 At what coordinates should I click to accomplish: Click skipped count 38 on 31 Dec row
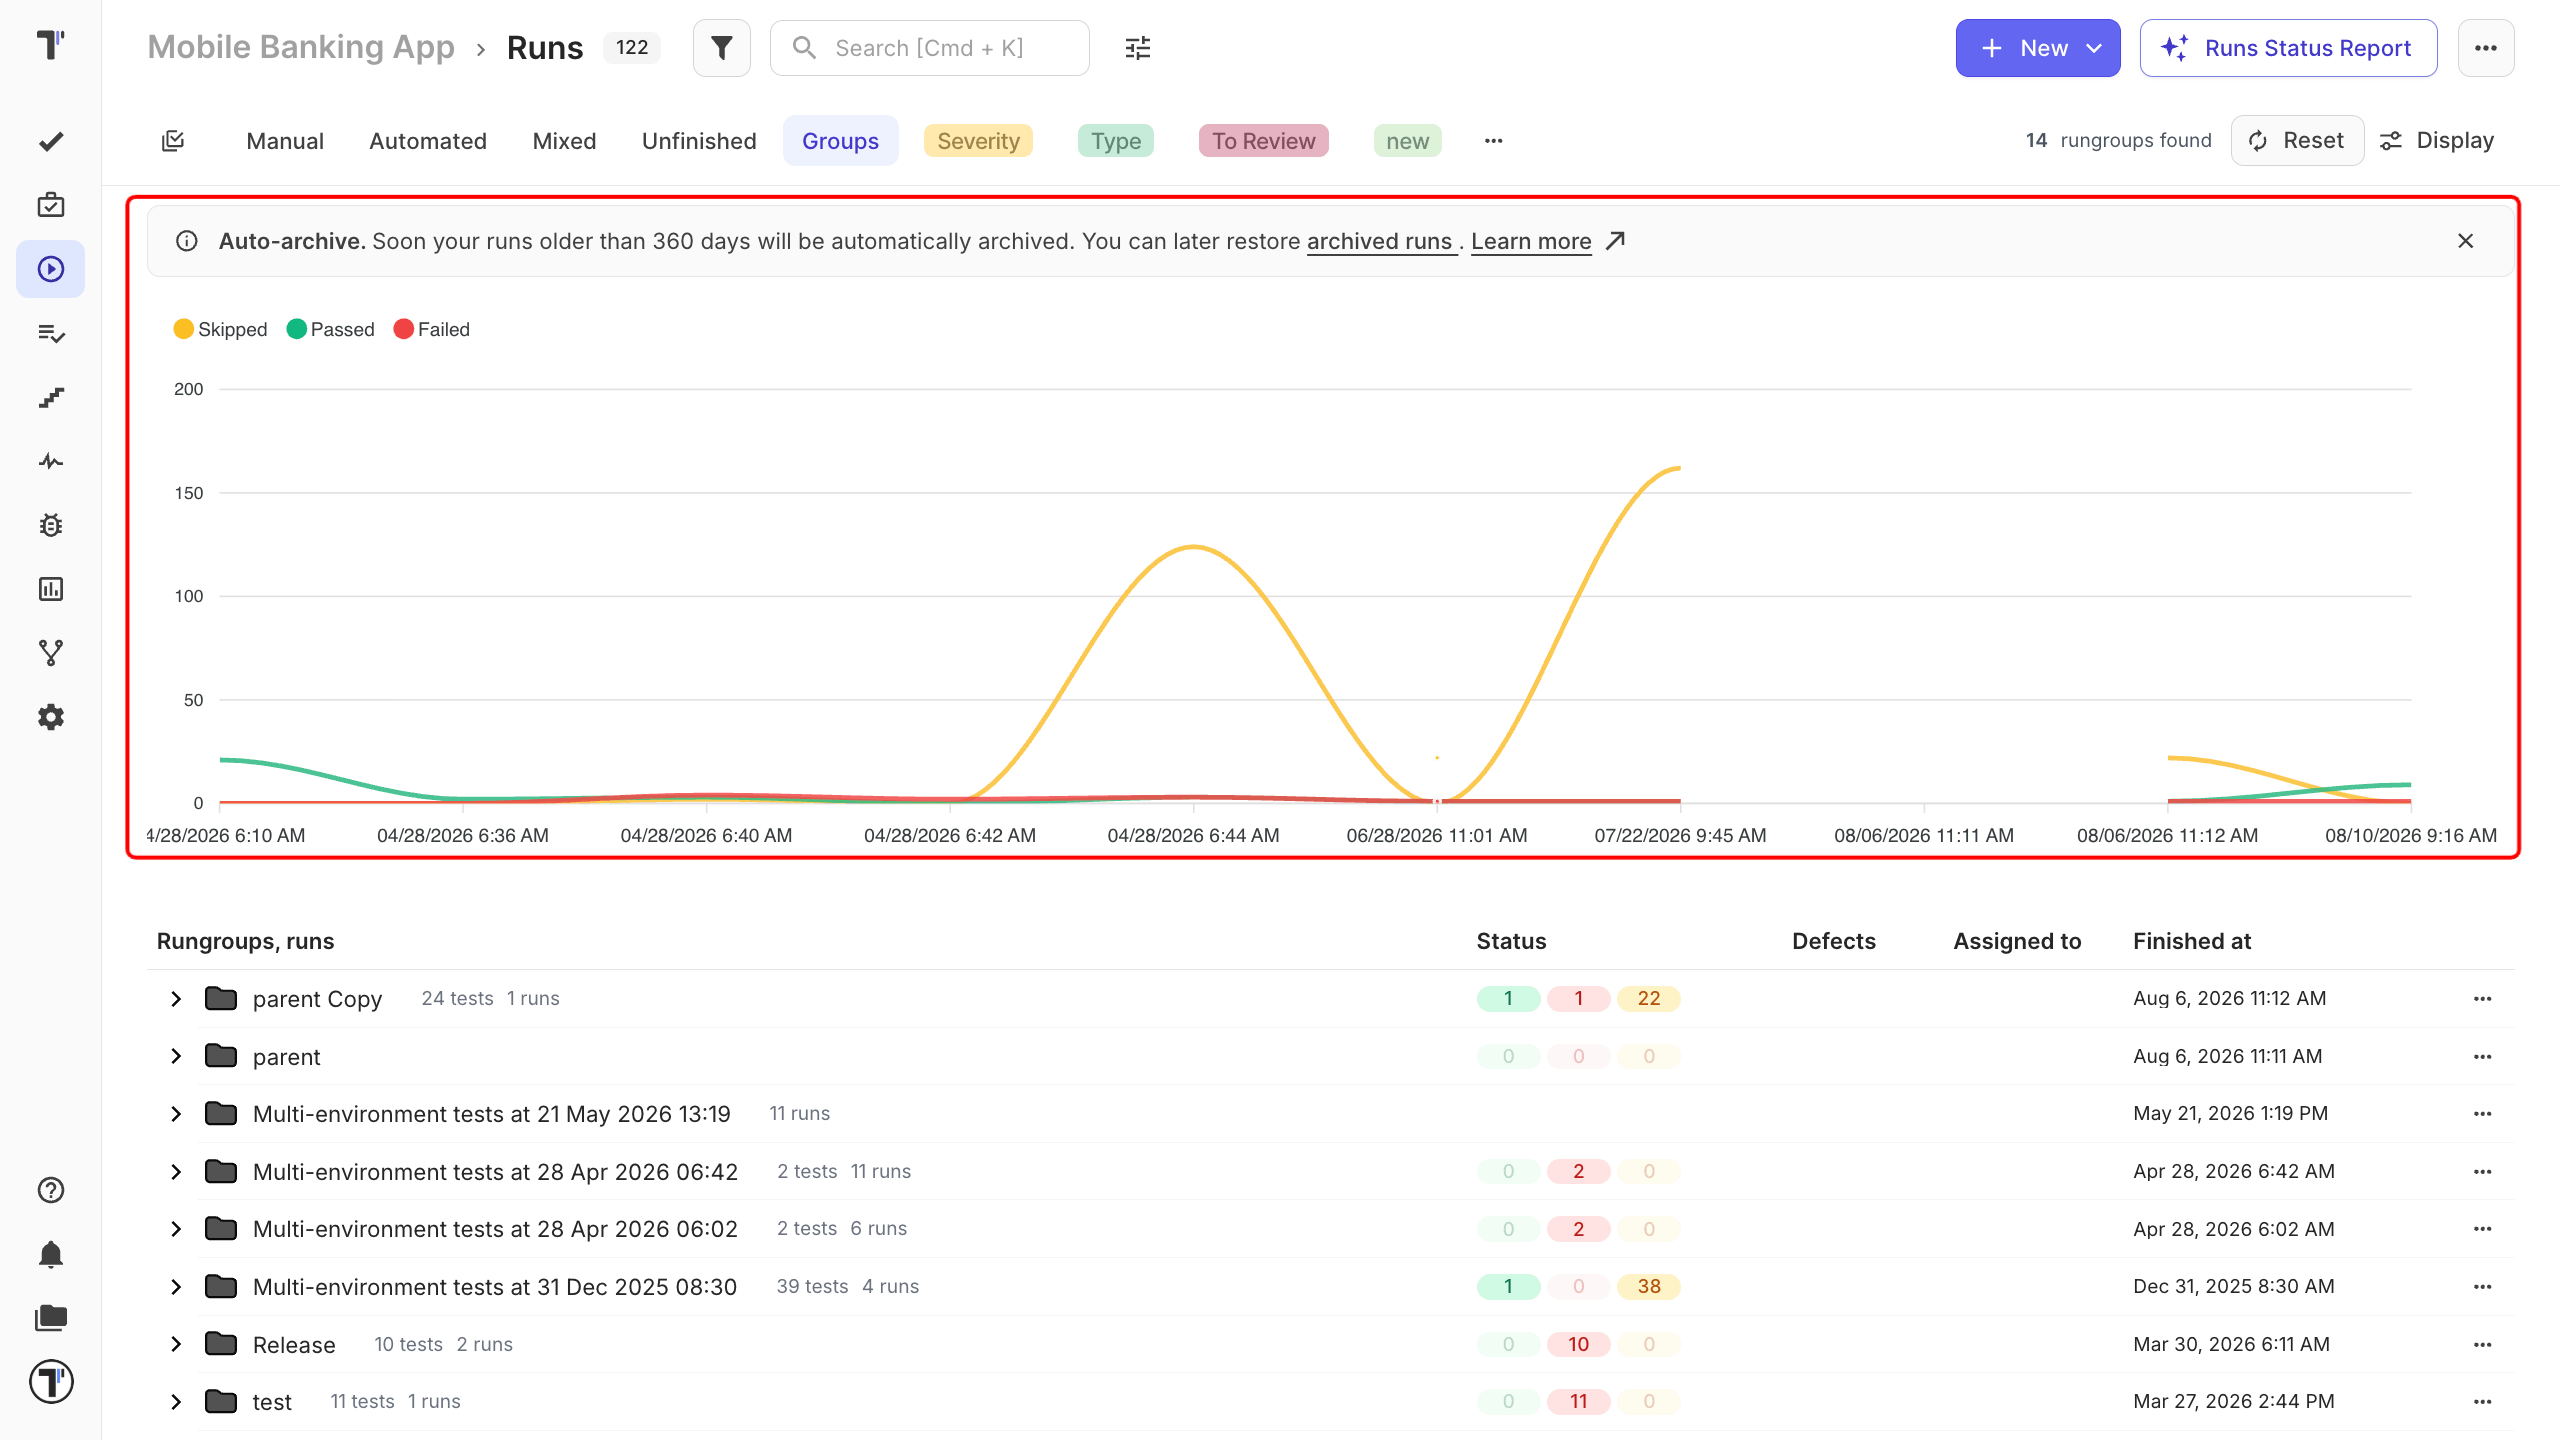(x=1649, y=1287)
